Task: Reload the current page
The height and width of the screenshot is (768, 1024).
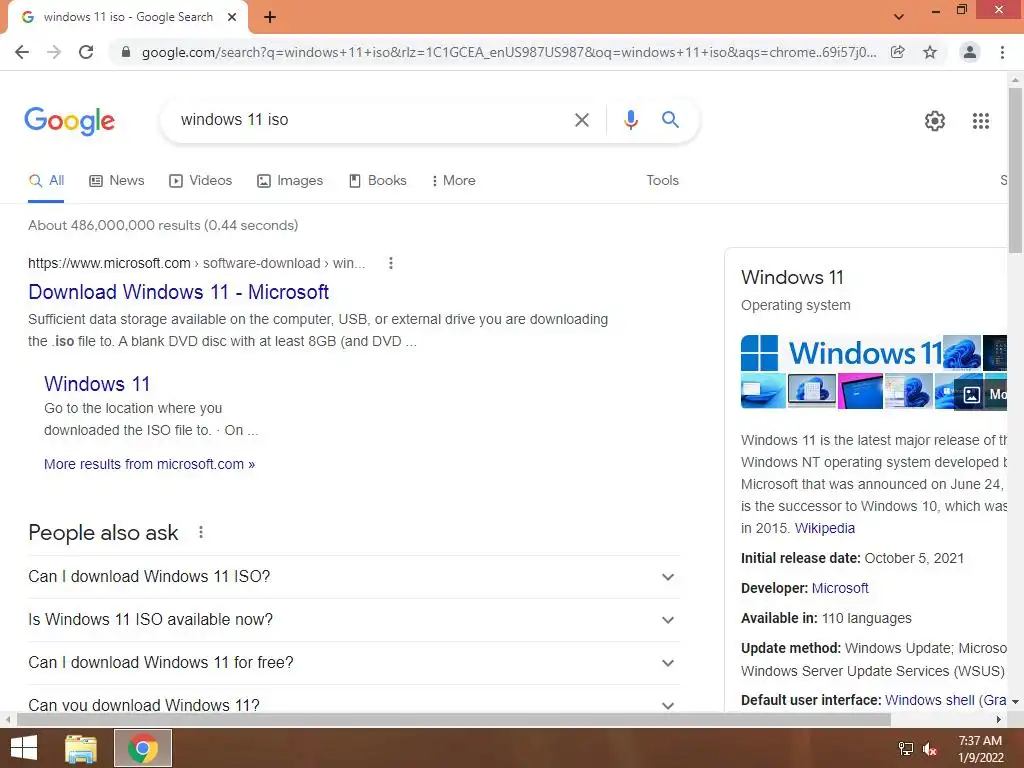Action: tap(86, 52)
